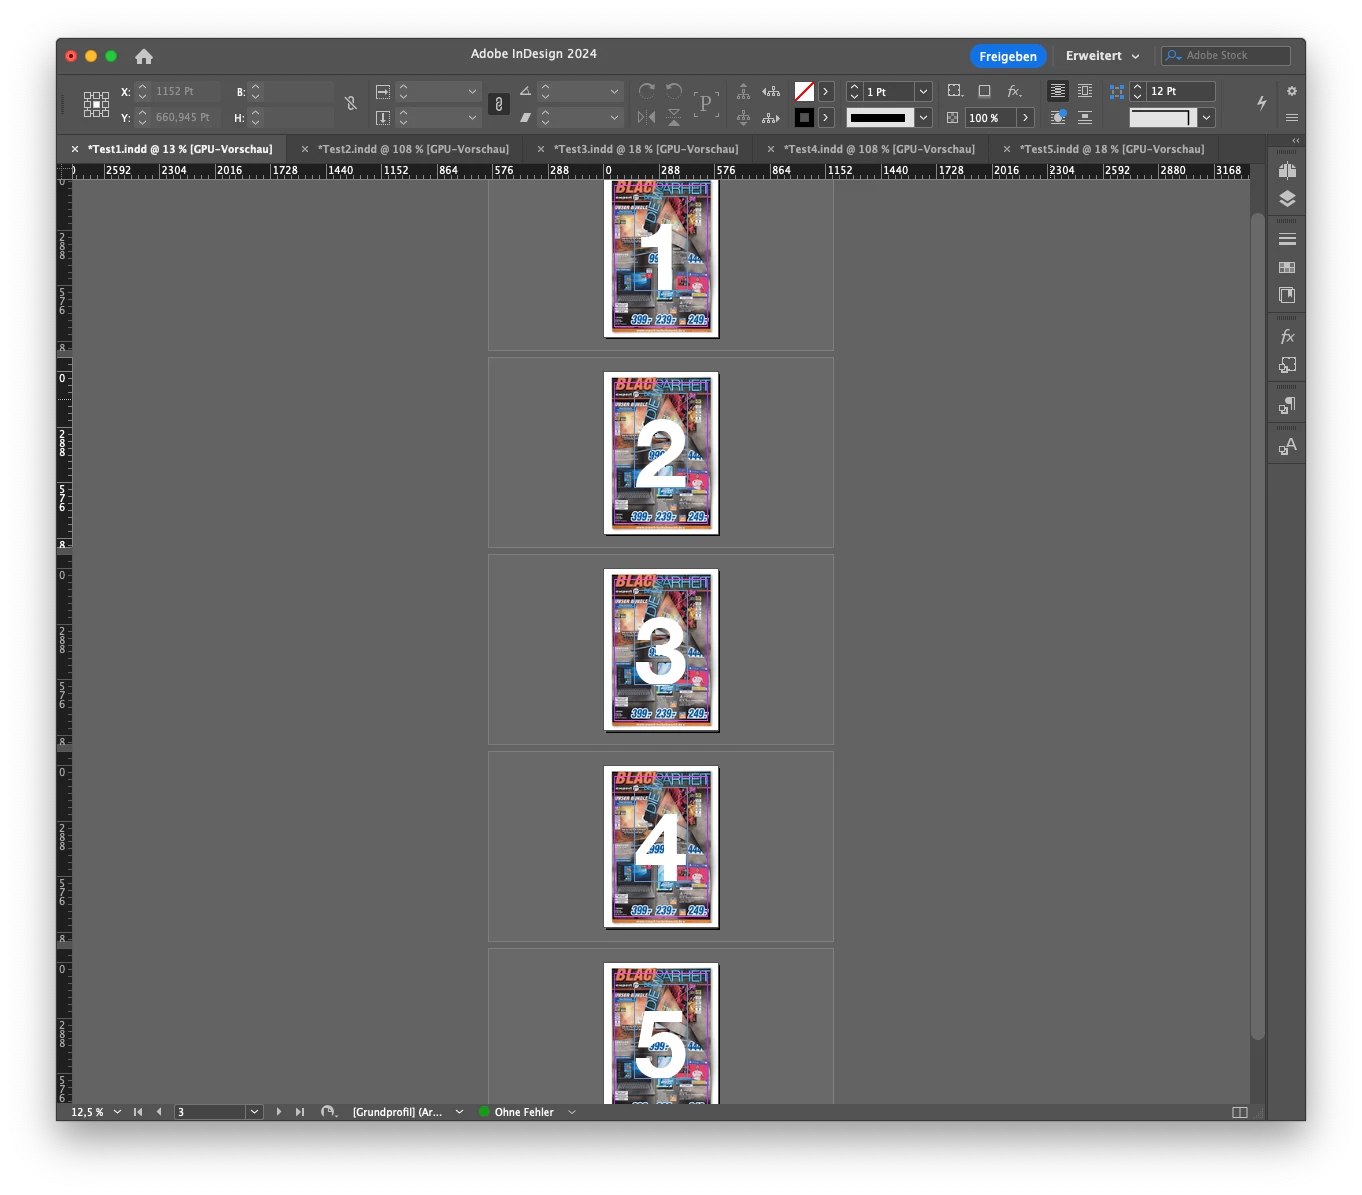1362x1195 pixels.
Task: Open the page number 3 dropdown
Action: click(255, 1112)
